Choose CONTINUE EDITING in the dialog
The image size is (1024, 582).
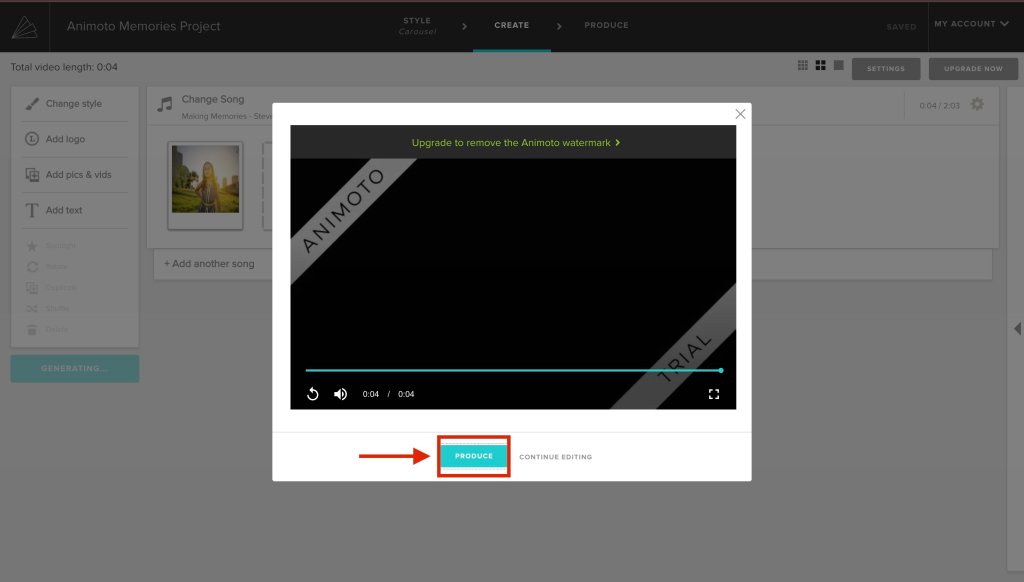(555, 457)
